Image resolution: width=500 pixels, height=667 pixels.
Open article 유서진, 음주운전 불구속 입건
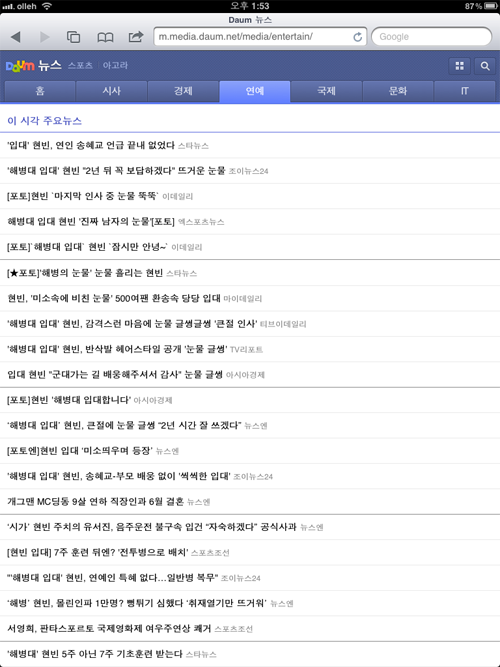(250, 527)
